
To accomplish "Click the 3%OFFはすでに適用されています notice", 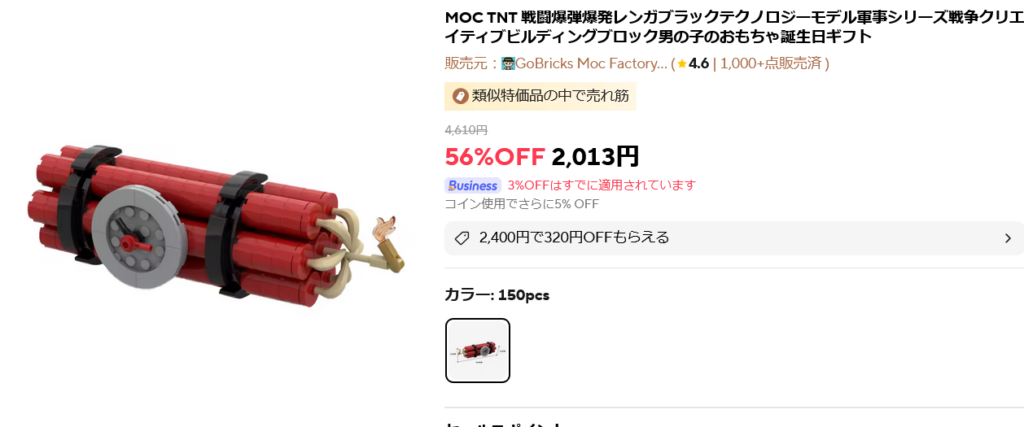I will [601, 185].
